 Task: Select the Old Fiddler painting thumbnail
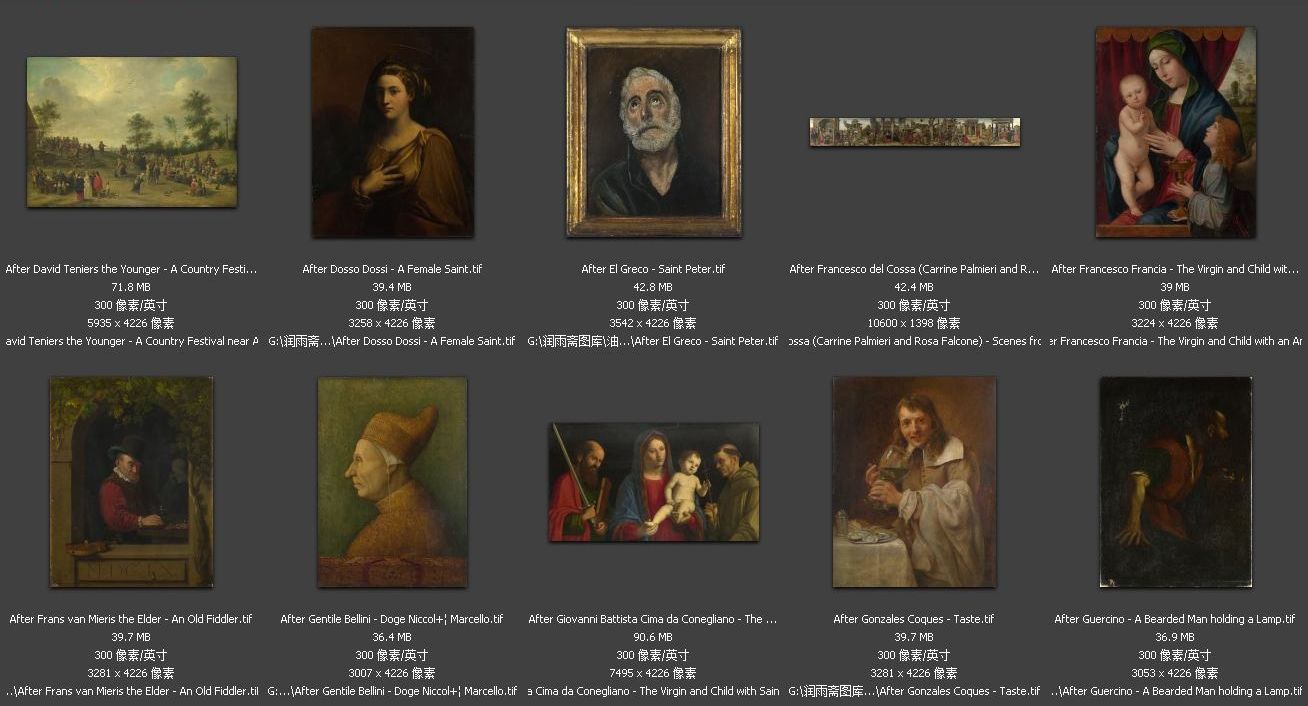pos(132,482)
